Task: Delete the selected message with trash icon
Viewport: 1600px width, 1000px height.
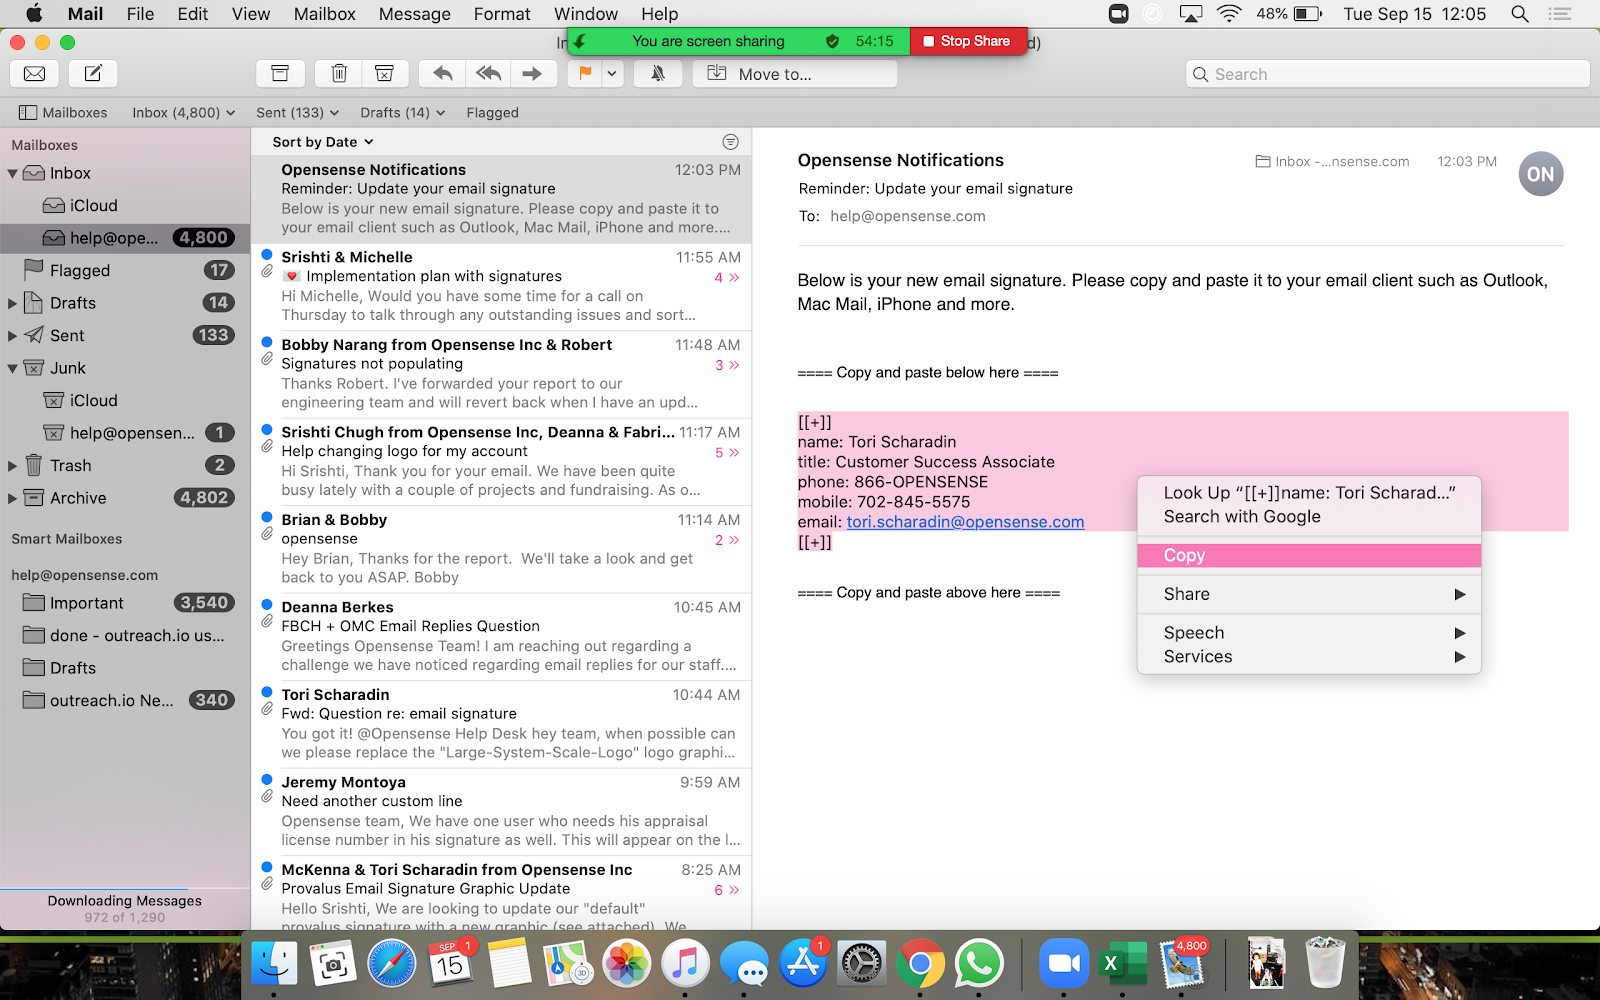Action: 339,74
